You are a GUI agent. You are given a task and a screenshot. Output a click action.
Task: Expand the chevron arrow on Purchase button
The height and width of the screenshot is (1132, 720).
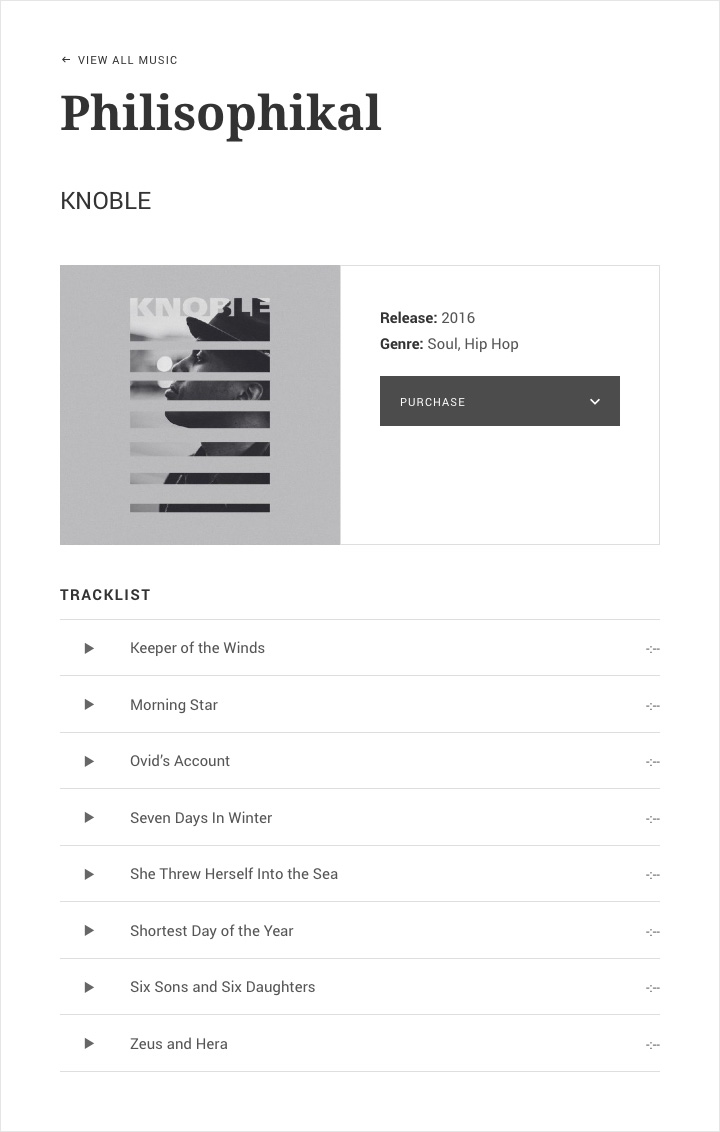coord(595,401)
